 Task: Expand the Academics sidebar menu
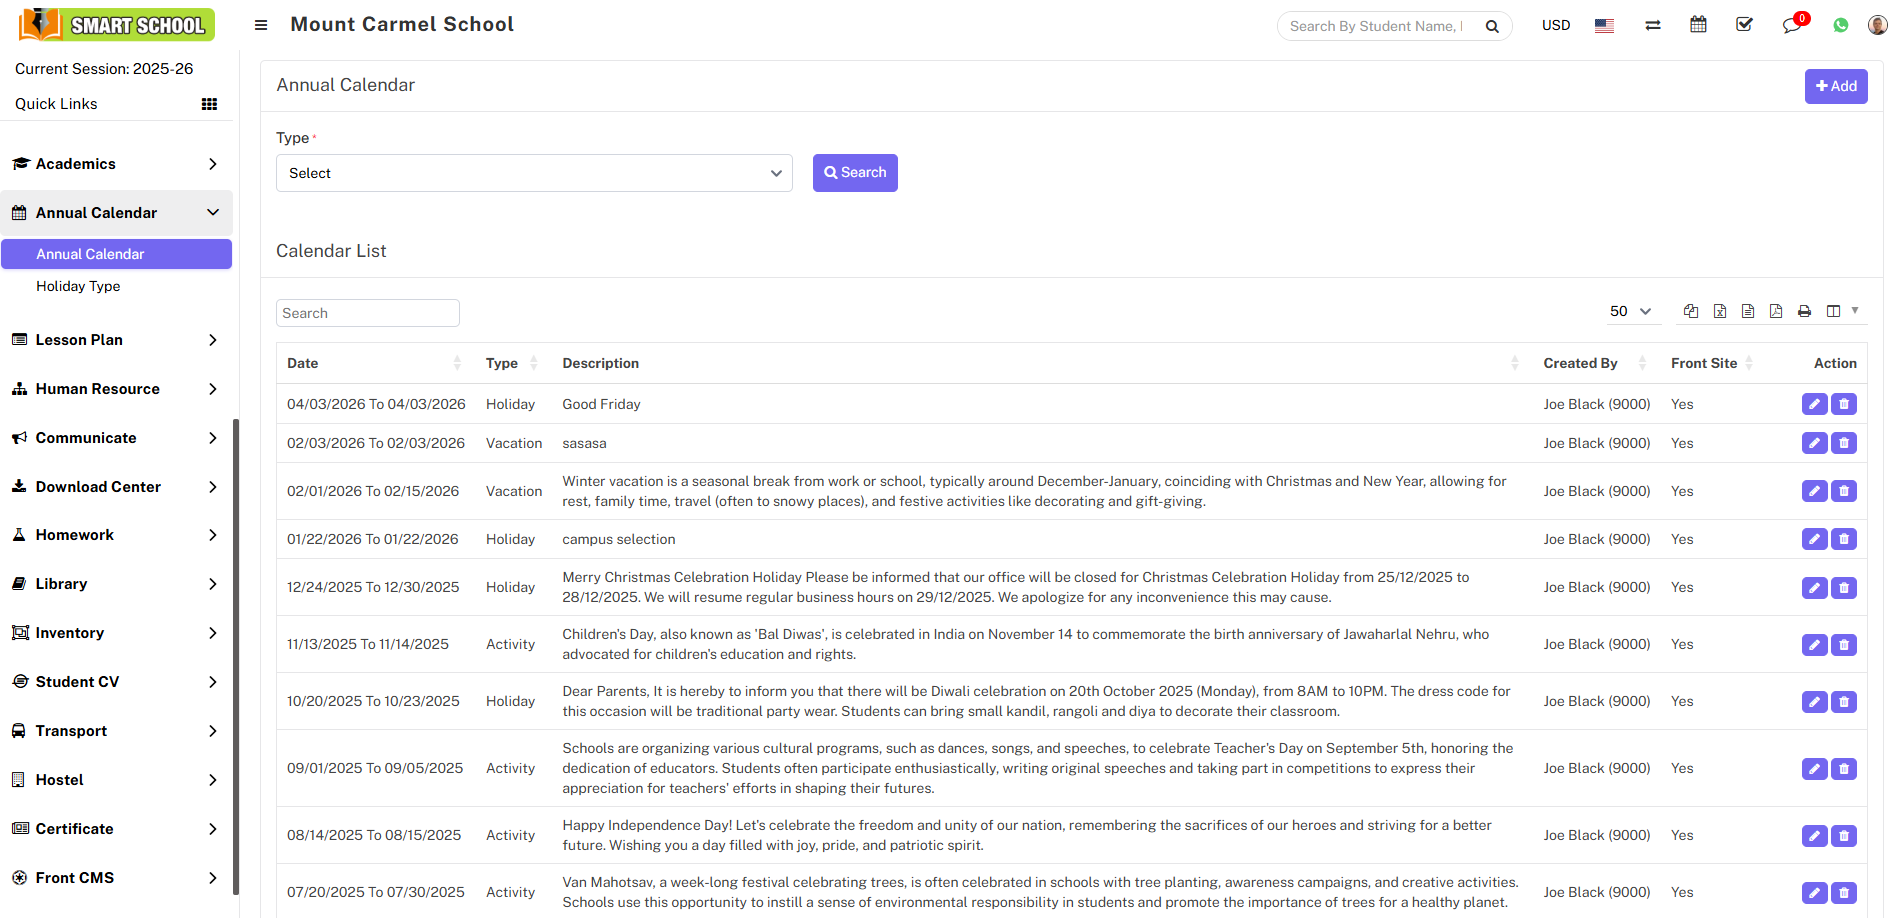coord(116,164)
